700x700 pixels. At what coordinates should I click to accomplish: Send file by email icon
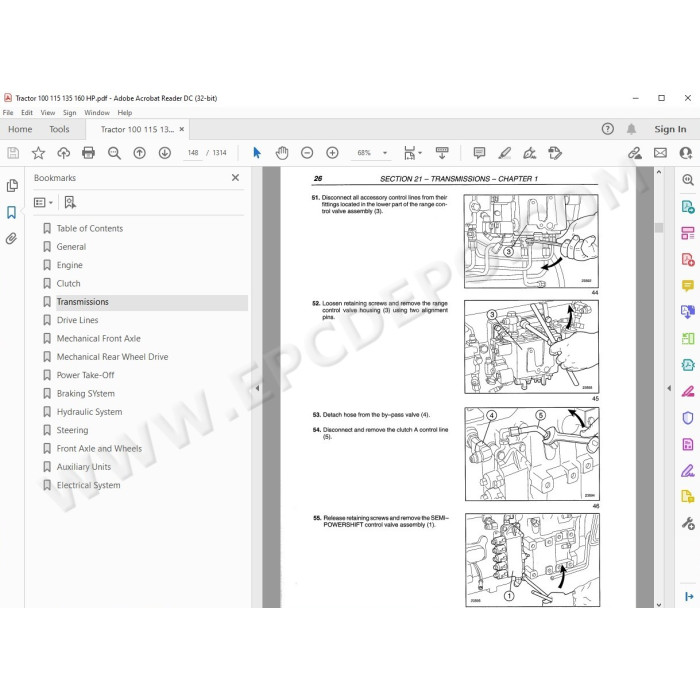[x=660, y=153]
